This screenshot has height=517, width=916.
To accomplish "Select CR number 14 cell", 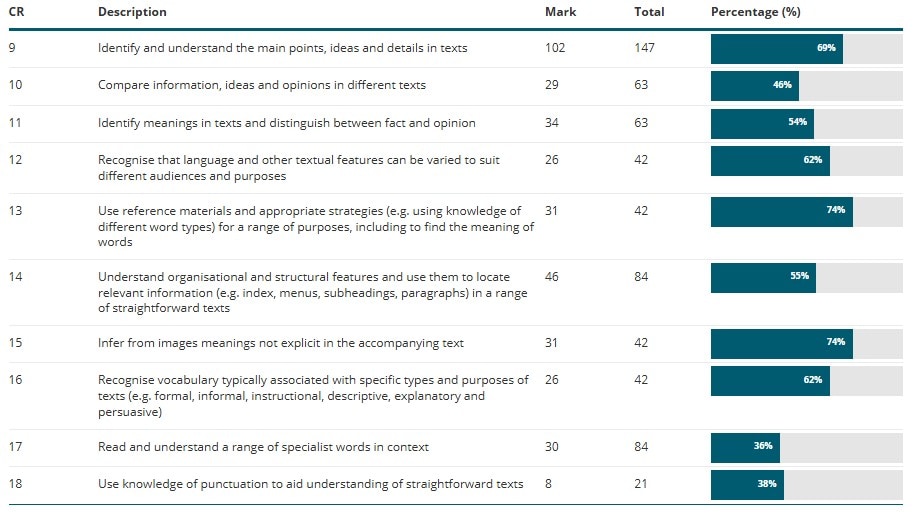I will [x=16, y=277].
